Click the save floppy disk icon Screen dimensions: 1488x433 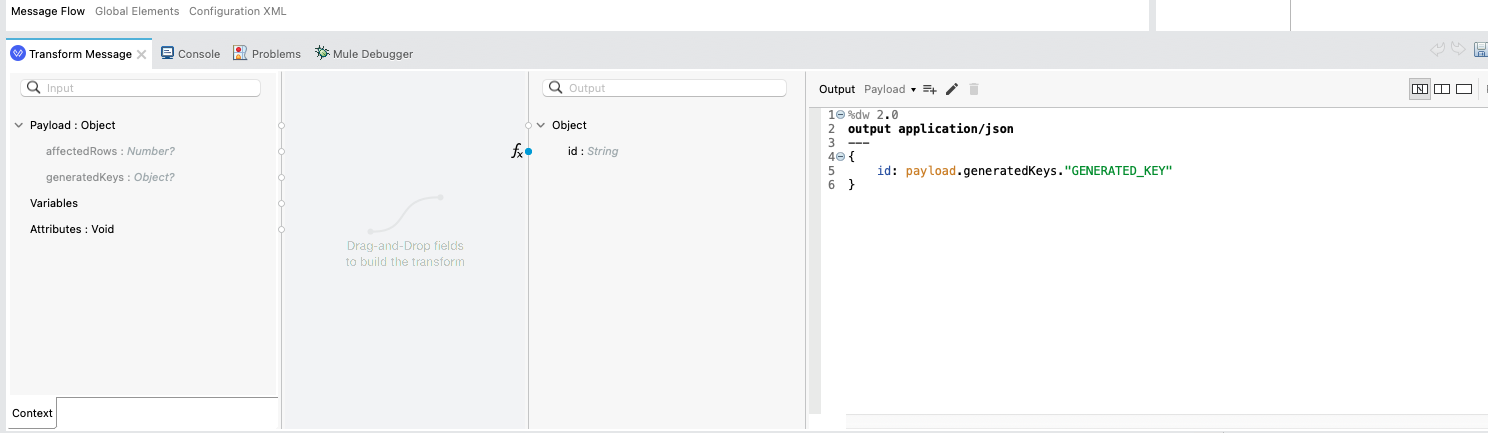click(x=1480, y=50)
